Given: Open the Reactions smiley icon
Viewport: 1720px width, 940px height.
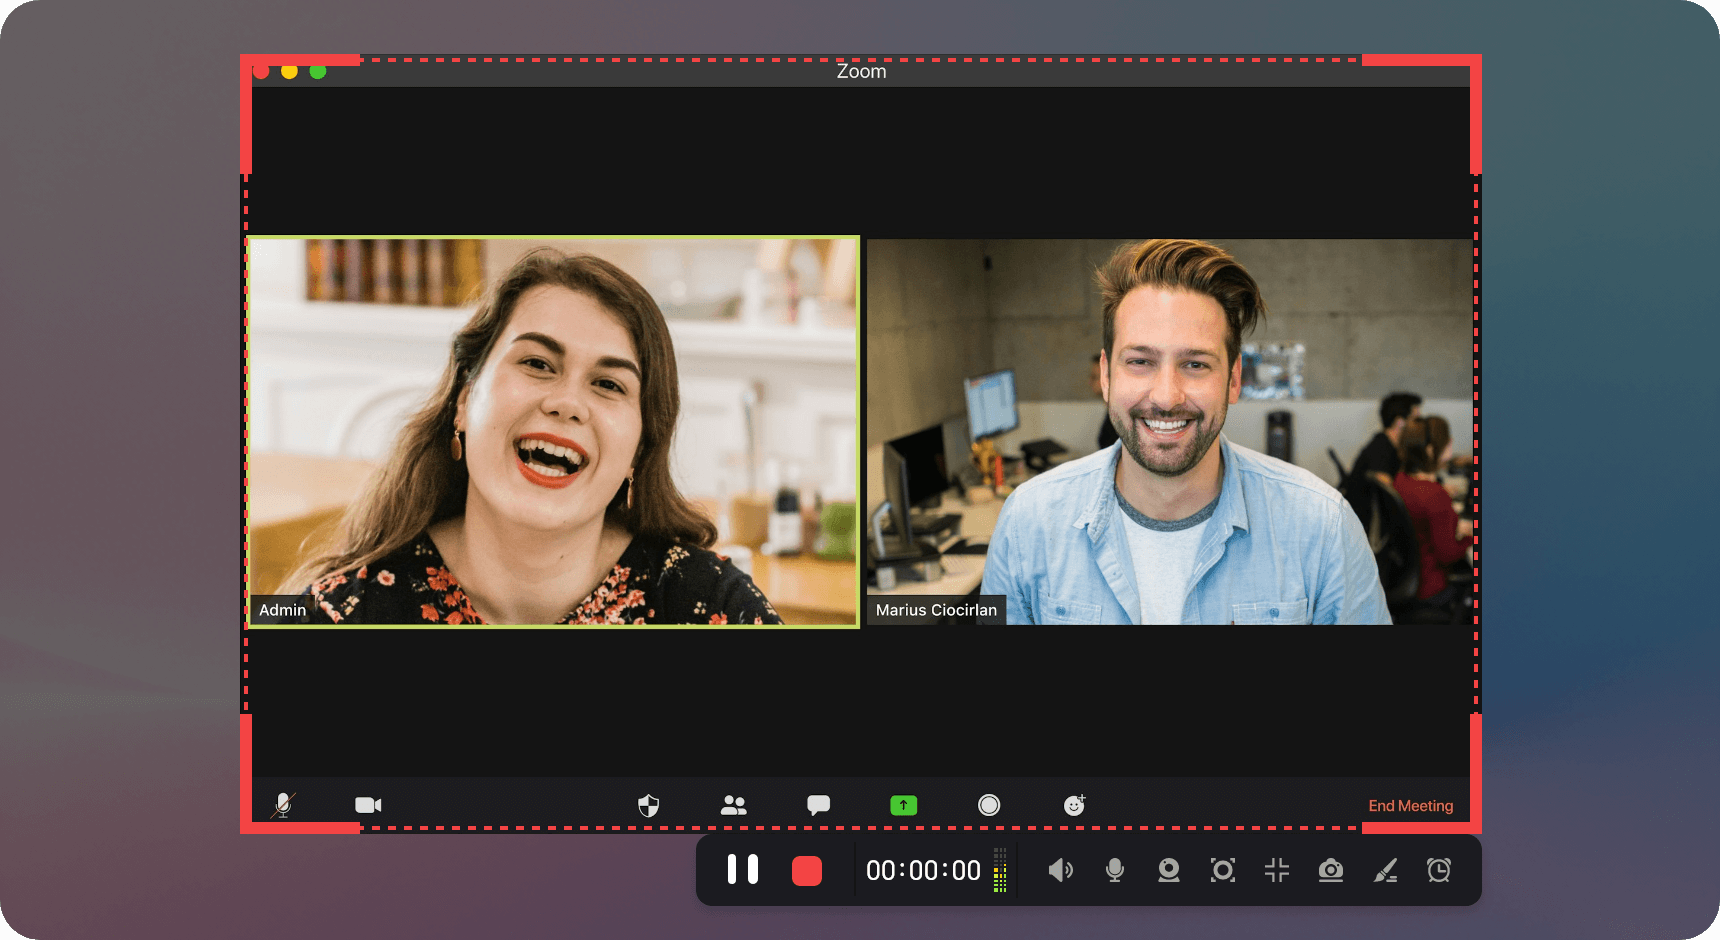Looking at the screenshot, I should click(1074, 805).
